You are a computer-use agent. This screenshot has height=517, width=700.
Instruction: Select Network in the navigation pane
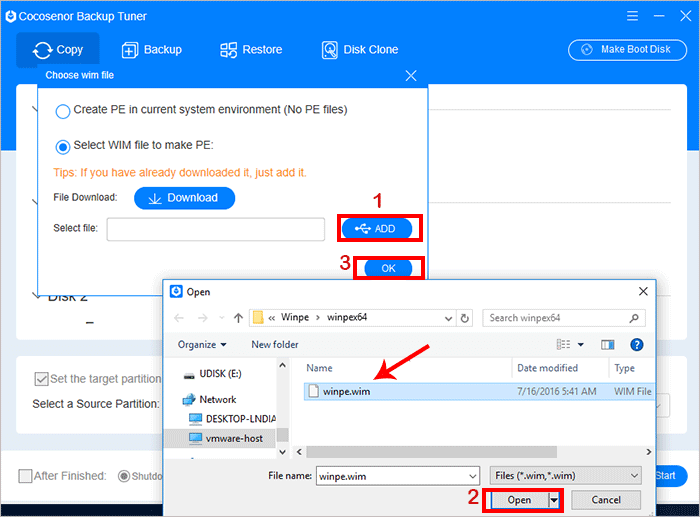click(217, 400)
